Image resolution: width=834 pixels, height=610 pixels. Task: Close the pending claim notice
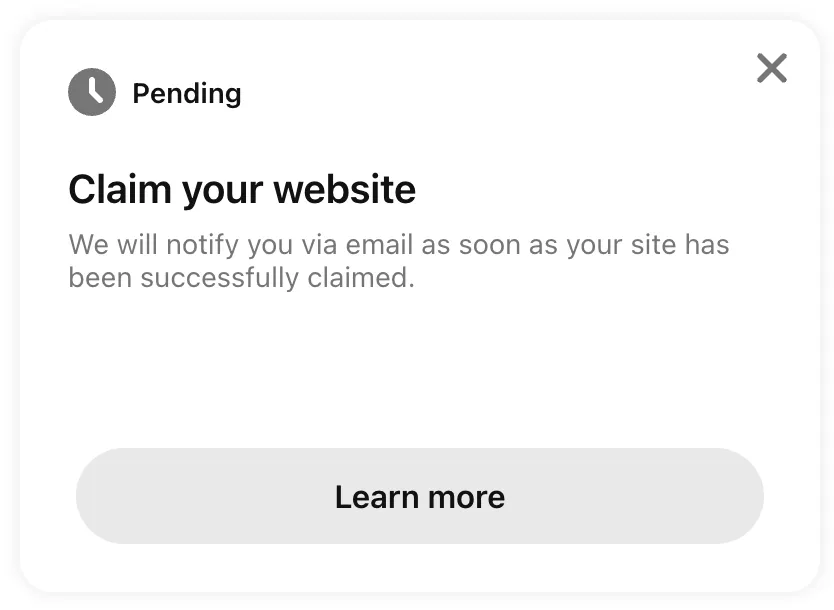tap(771, 68)
